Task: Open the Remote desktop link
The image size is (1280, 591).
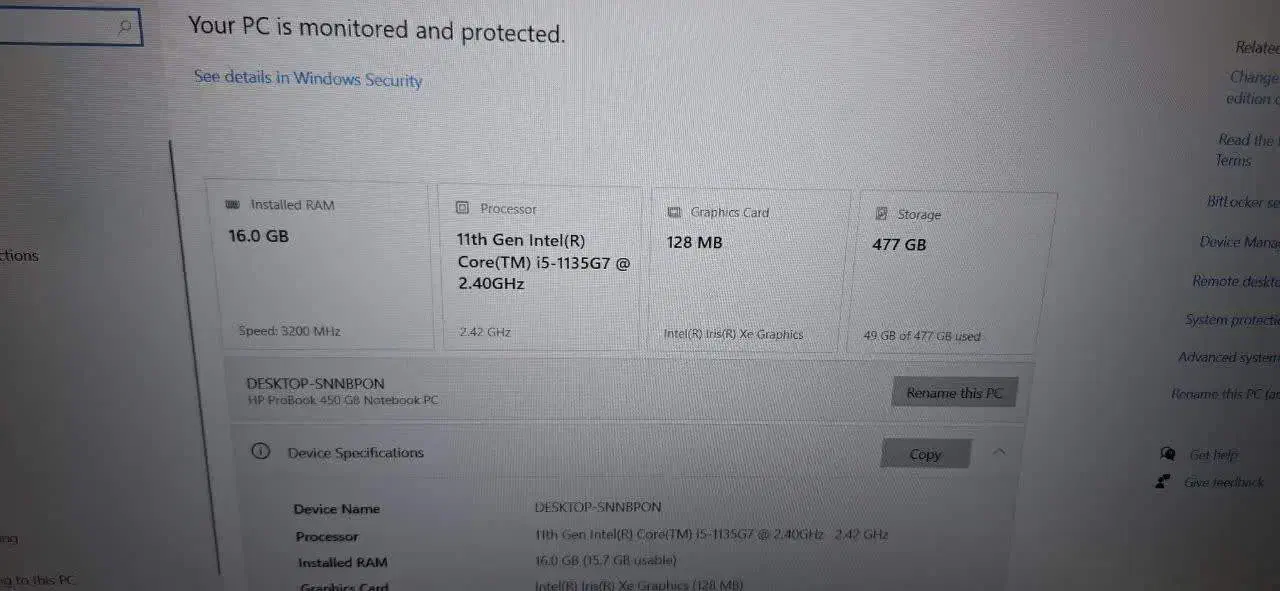Action: coord(1236,281)
